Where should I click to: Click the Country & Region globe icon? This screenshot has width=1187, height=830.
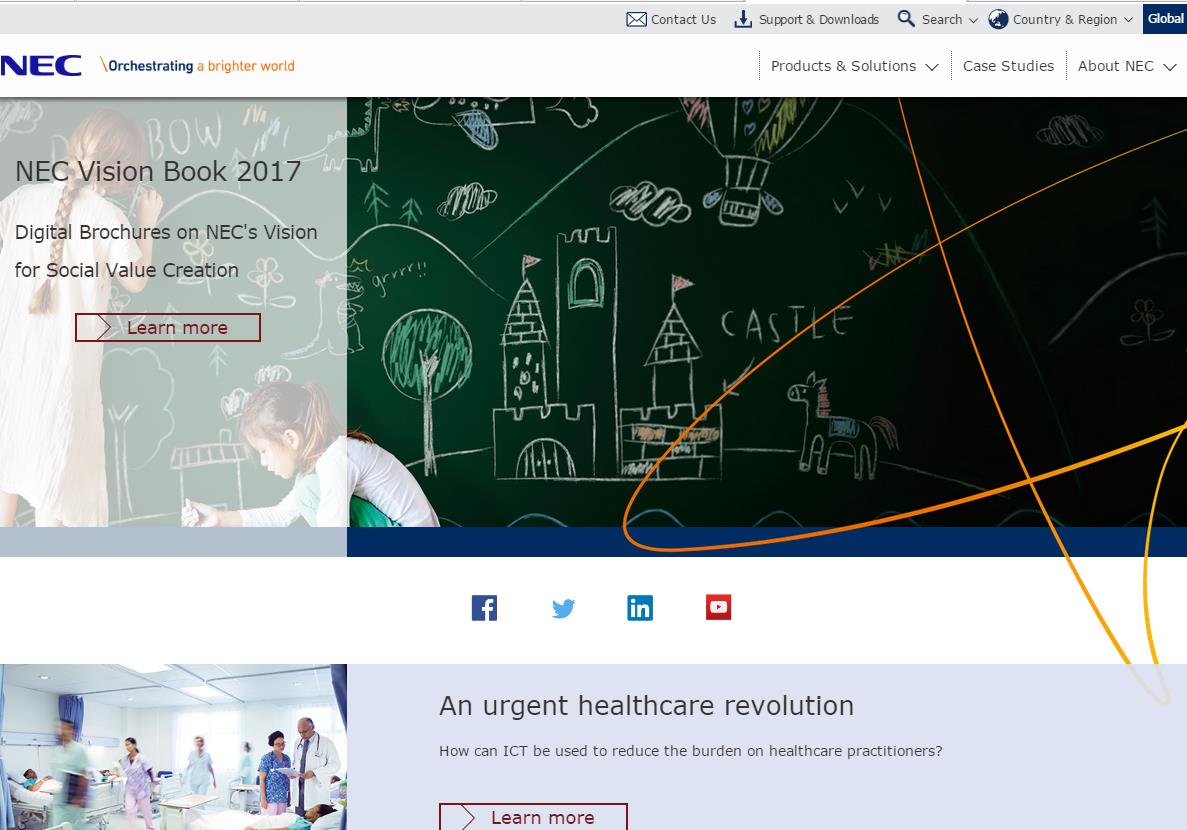(x=999, y=19)
